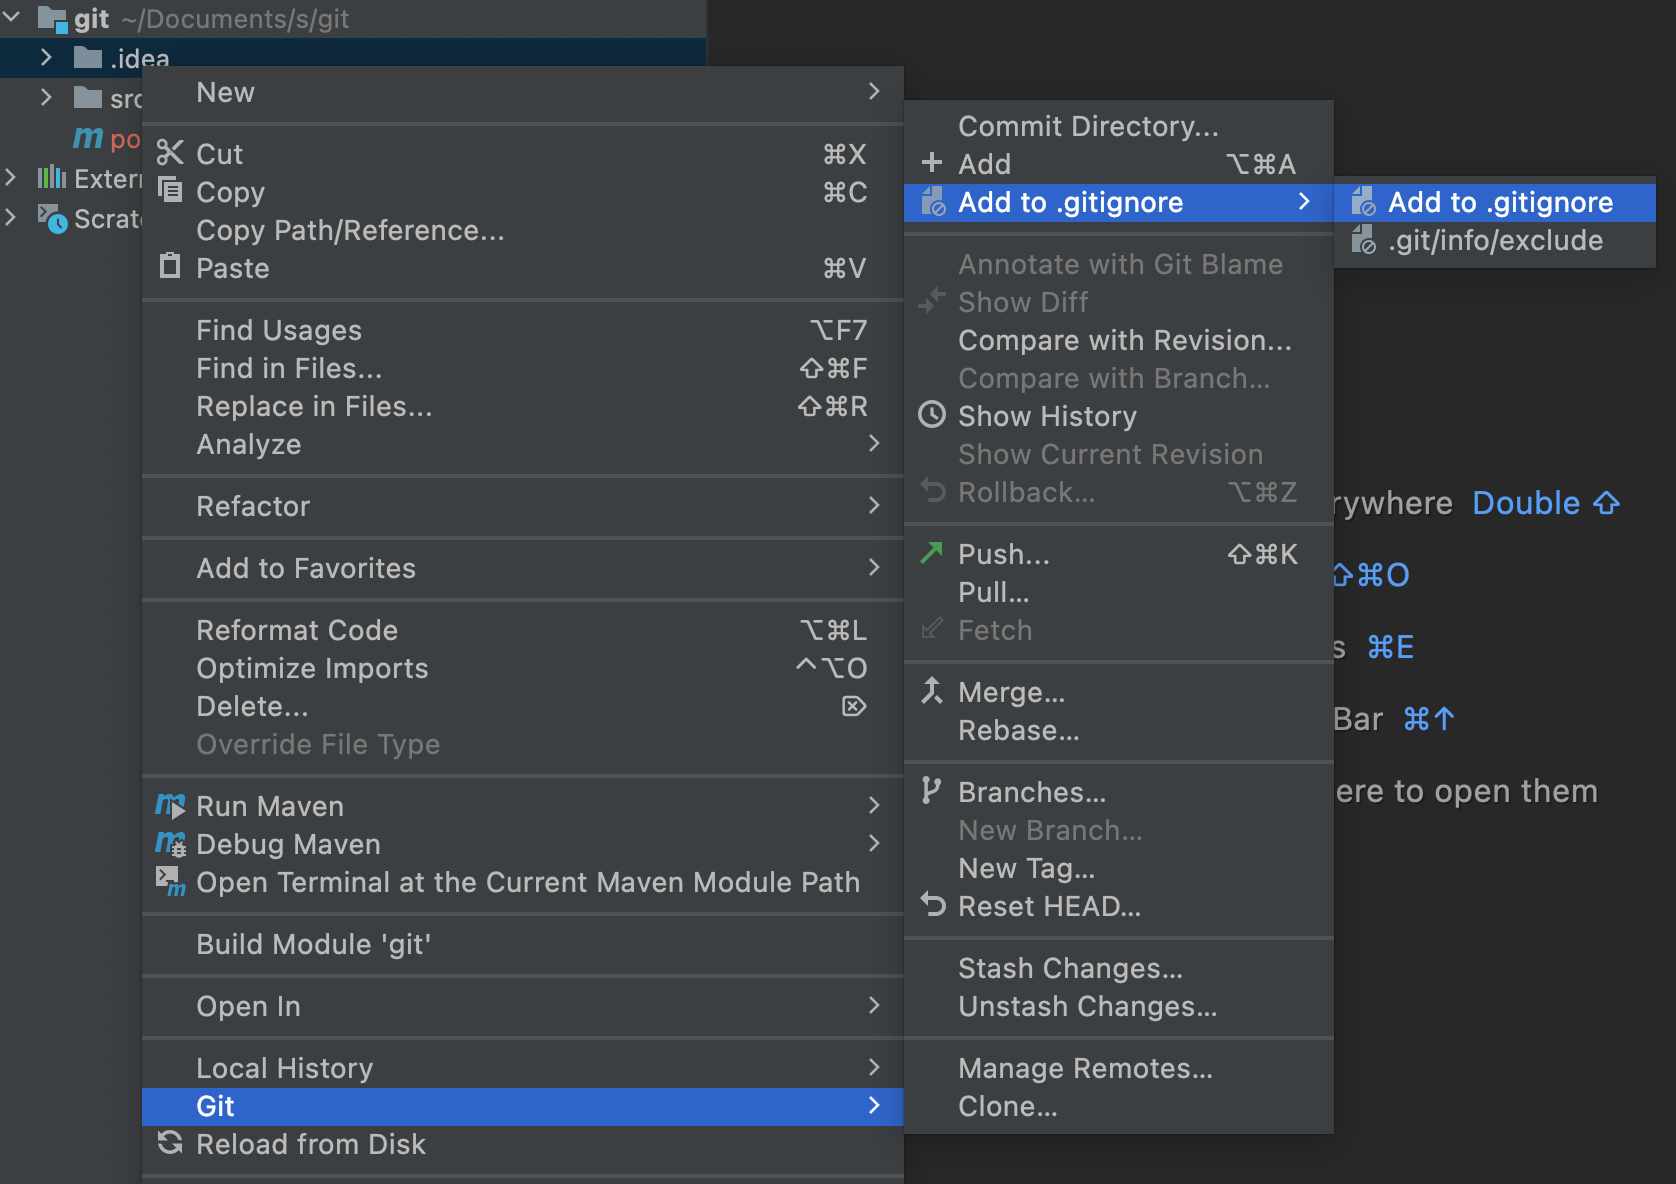Viewport: 1676px width, 1184px height.
Task: Click the Paste clipboard icon
Action: click(x=170, y=266)
